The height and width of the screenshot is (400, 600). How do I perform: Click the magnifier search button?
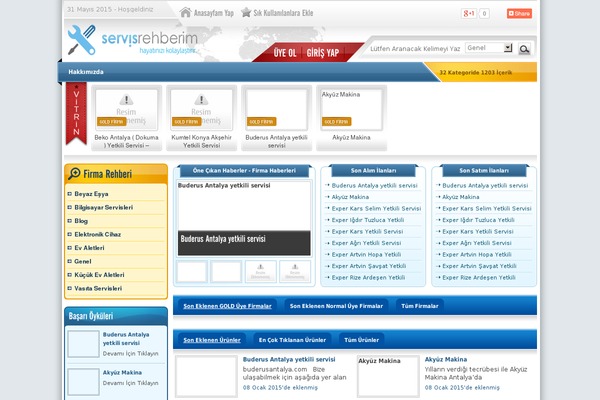point(524,49)
